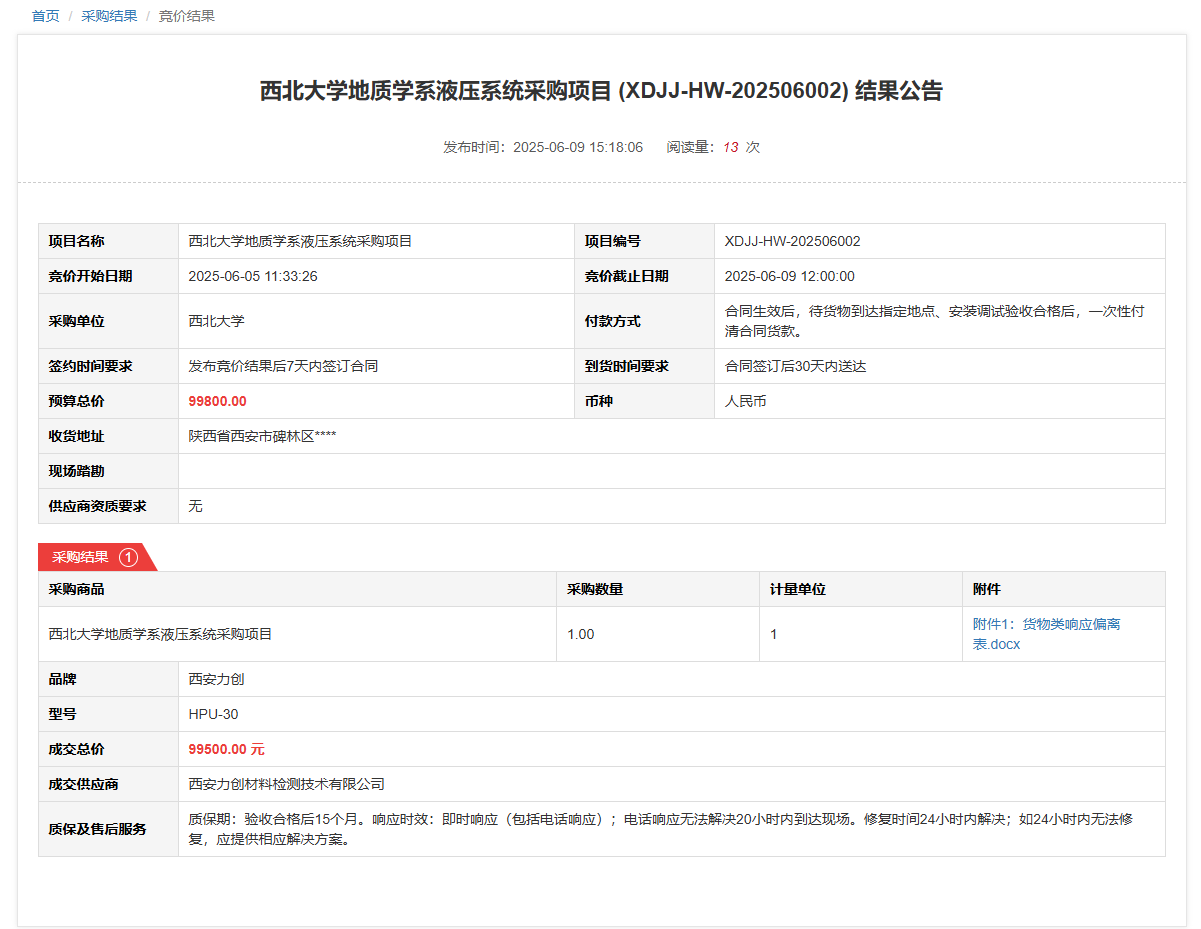This screenshot has width=1201, height=929.
Task: Click the circled number 1 badge
Action: coord(128,557)
